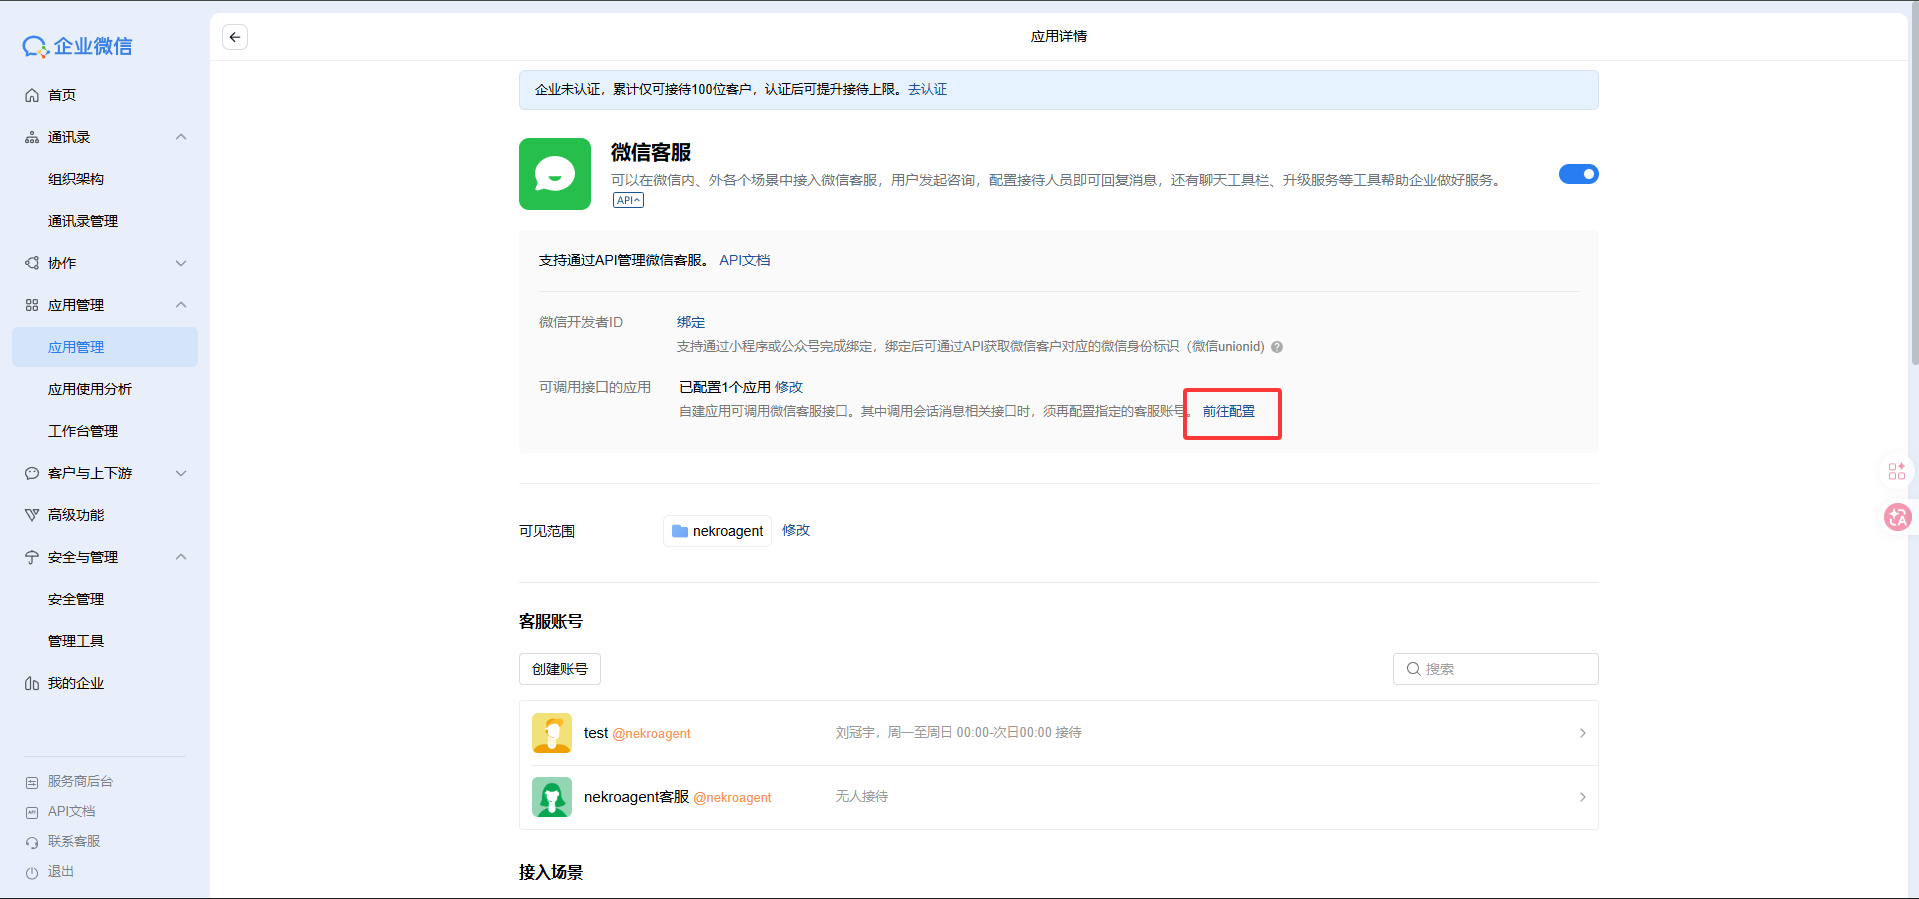Viewport: 1919px width, 899px height.
Task: Click the 前往配置 link
Action: [x=1228, y=411]
